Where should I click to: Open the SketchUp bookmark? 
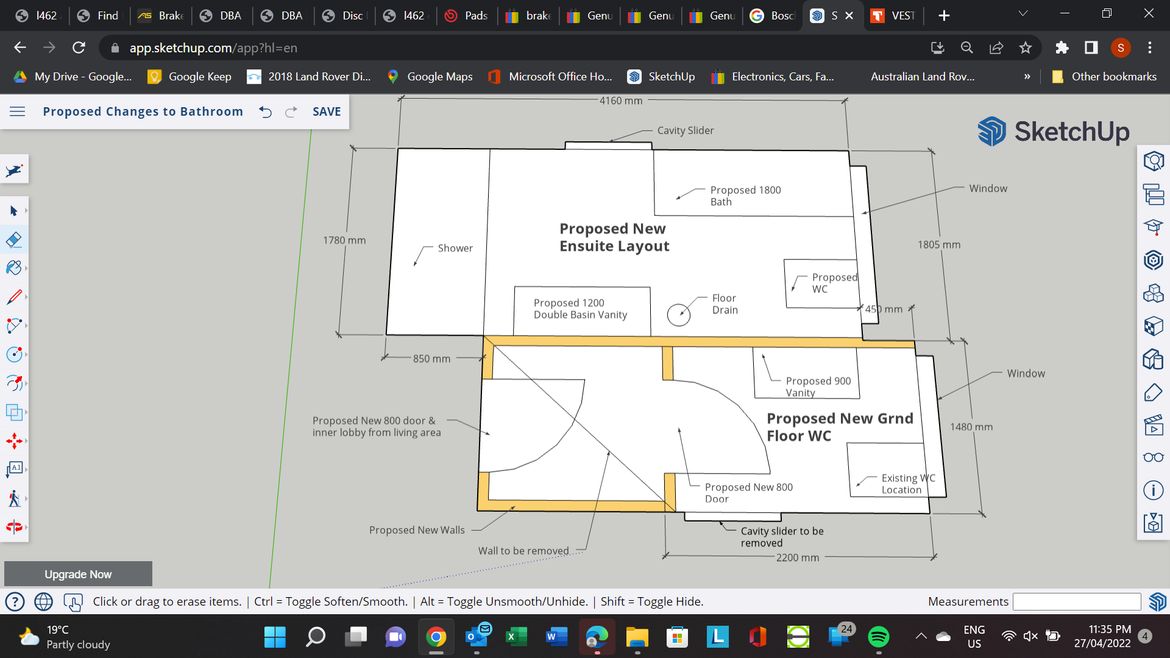click(x=661, y=76)
